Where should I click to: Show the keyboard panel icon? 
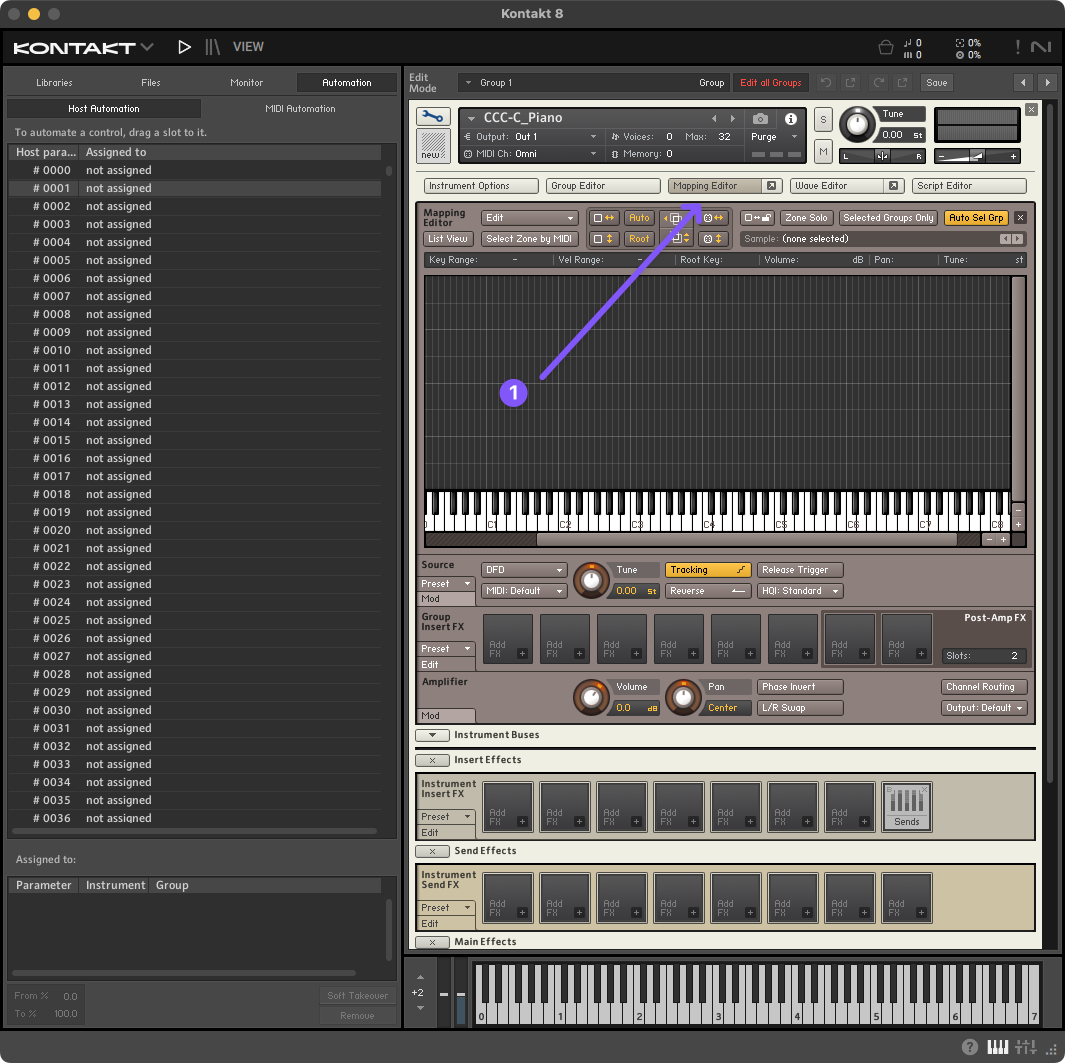[997, 1047]
